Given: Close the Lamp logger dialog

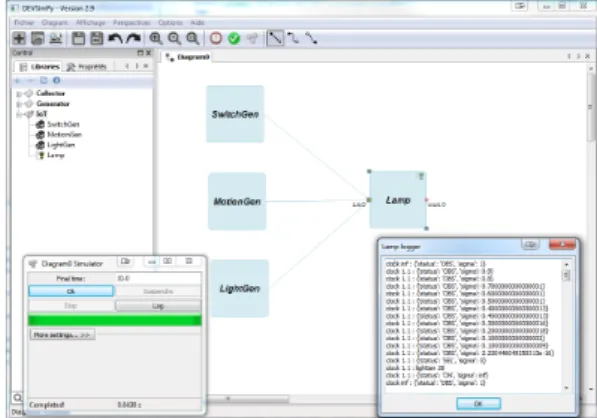Looking at the screenshot, I should tap(562, 244).
